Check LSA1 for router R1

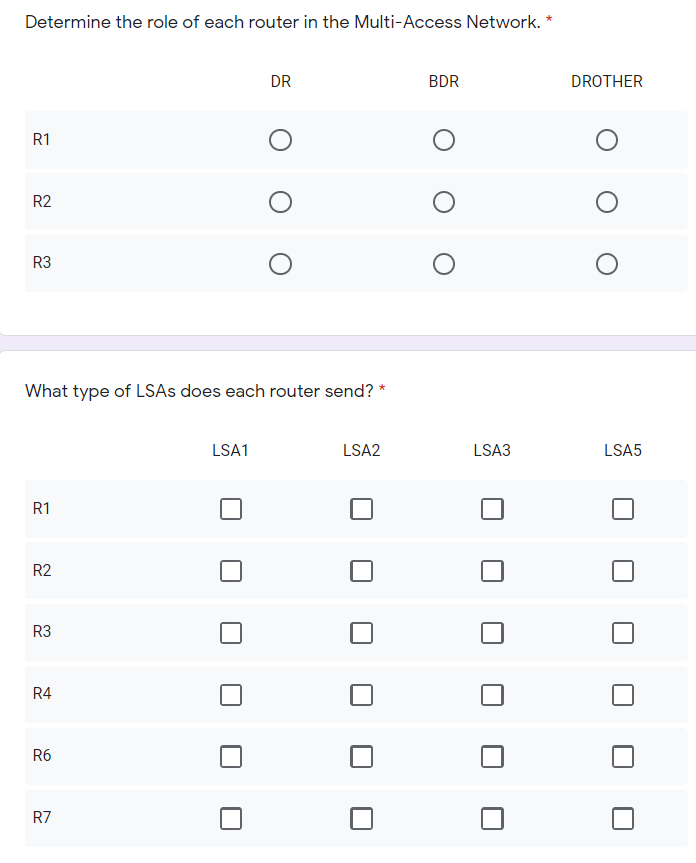(231, 509)
